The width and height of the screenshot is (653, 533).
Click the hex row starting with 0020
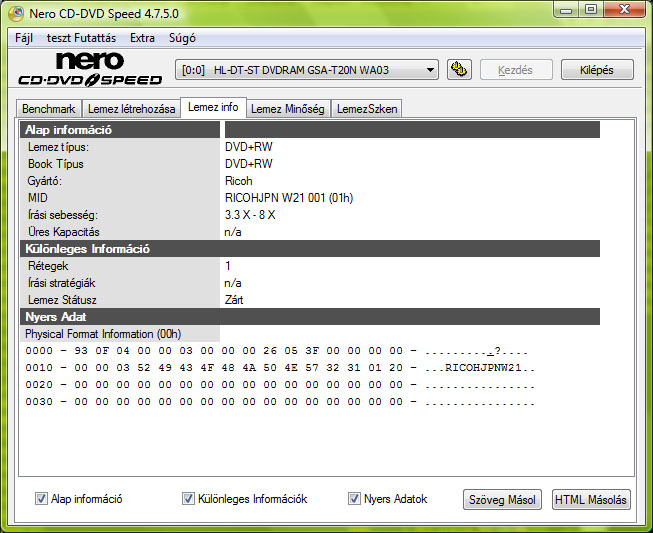click(280, 385)
